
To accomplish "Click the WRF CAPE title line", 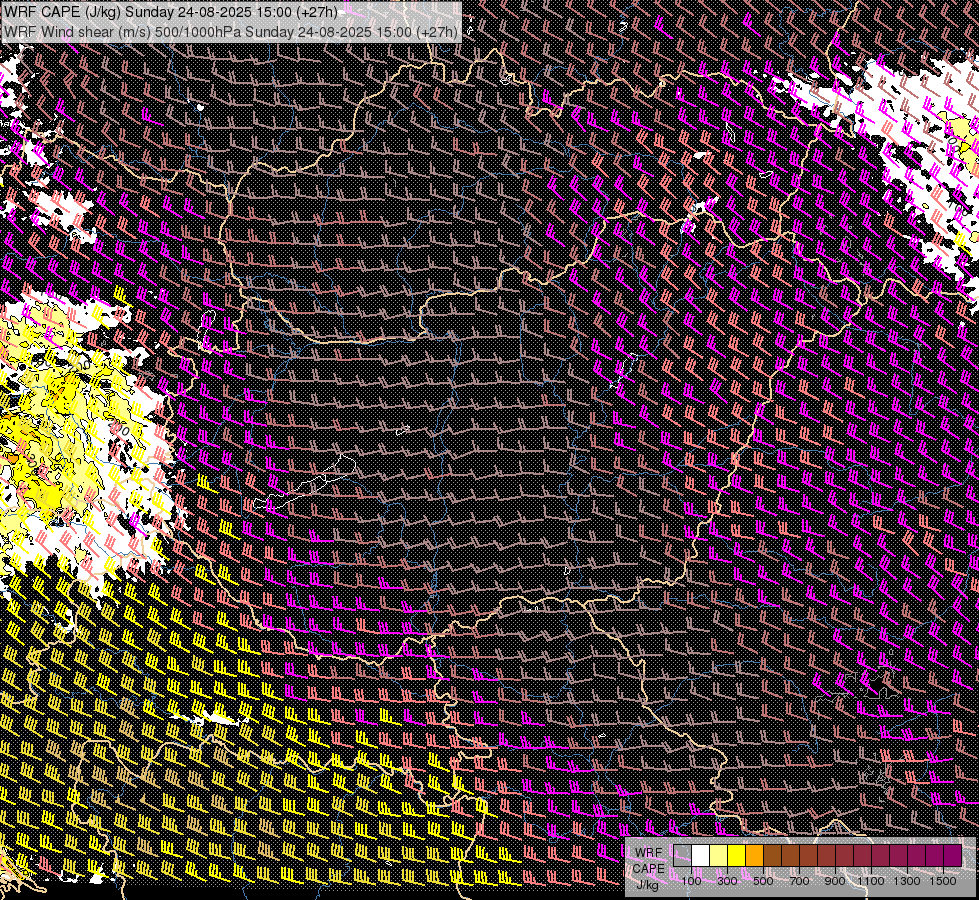I will coord(170,12).
